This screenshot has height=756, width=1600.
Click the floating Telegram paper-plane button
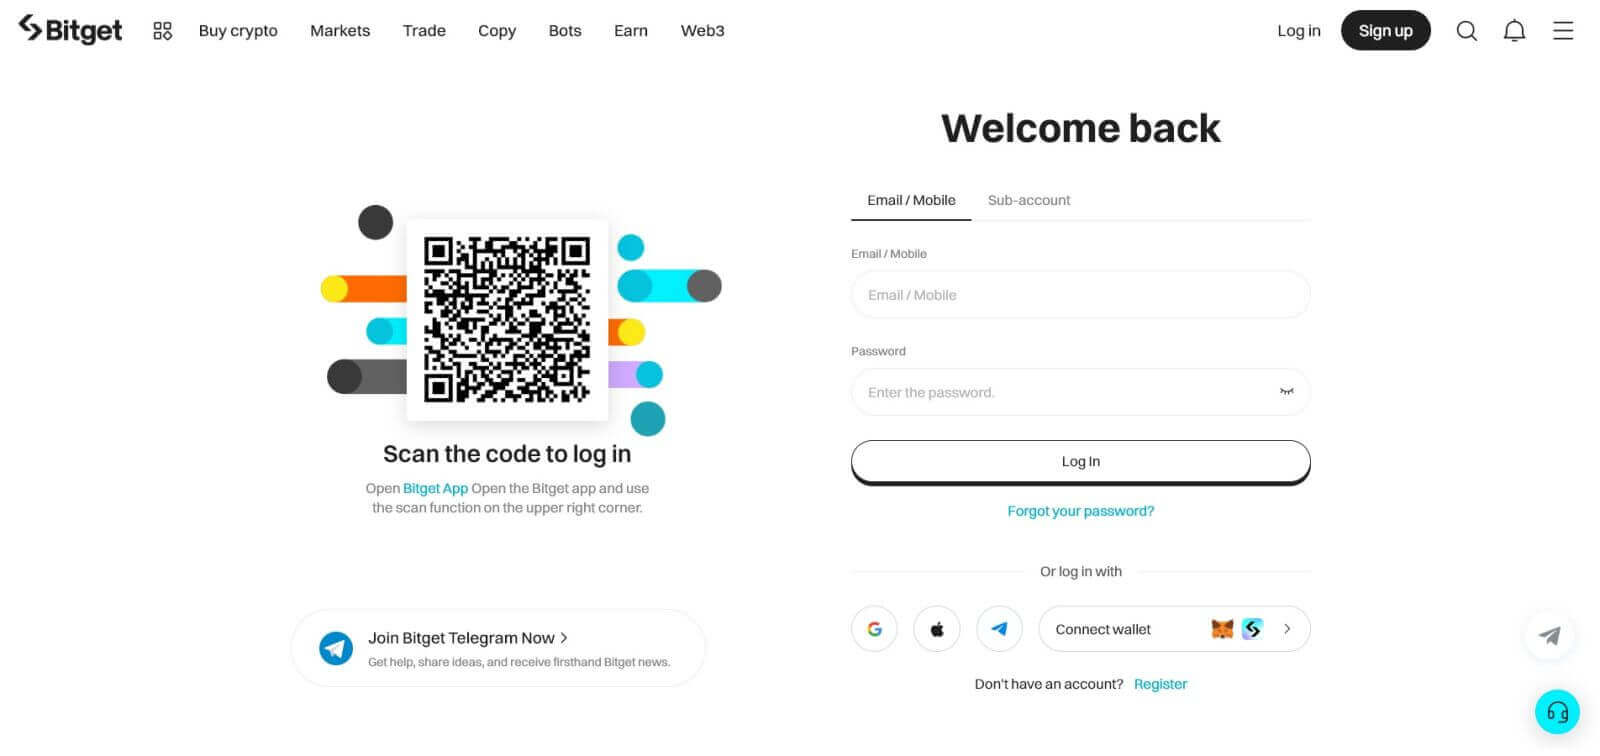(x=1550, y=635)
